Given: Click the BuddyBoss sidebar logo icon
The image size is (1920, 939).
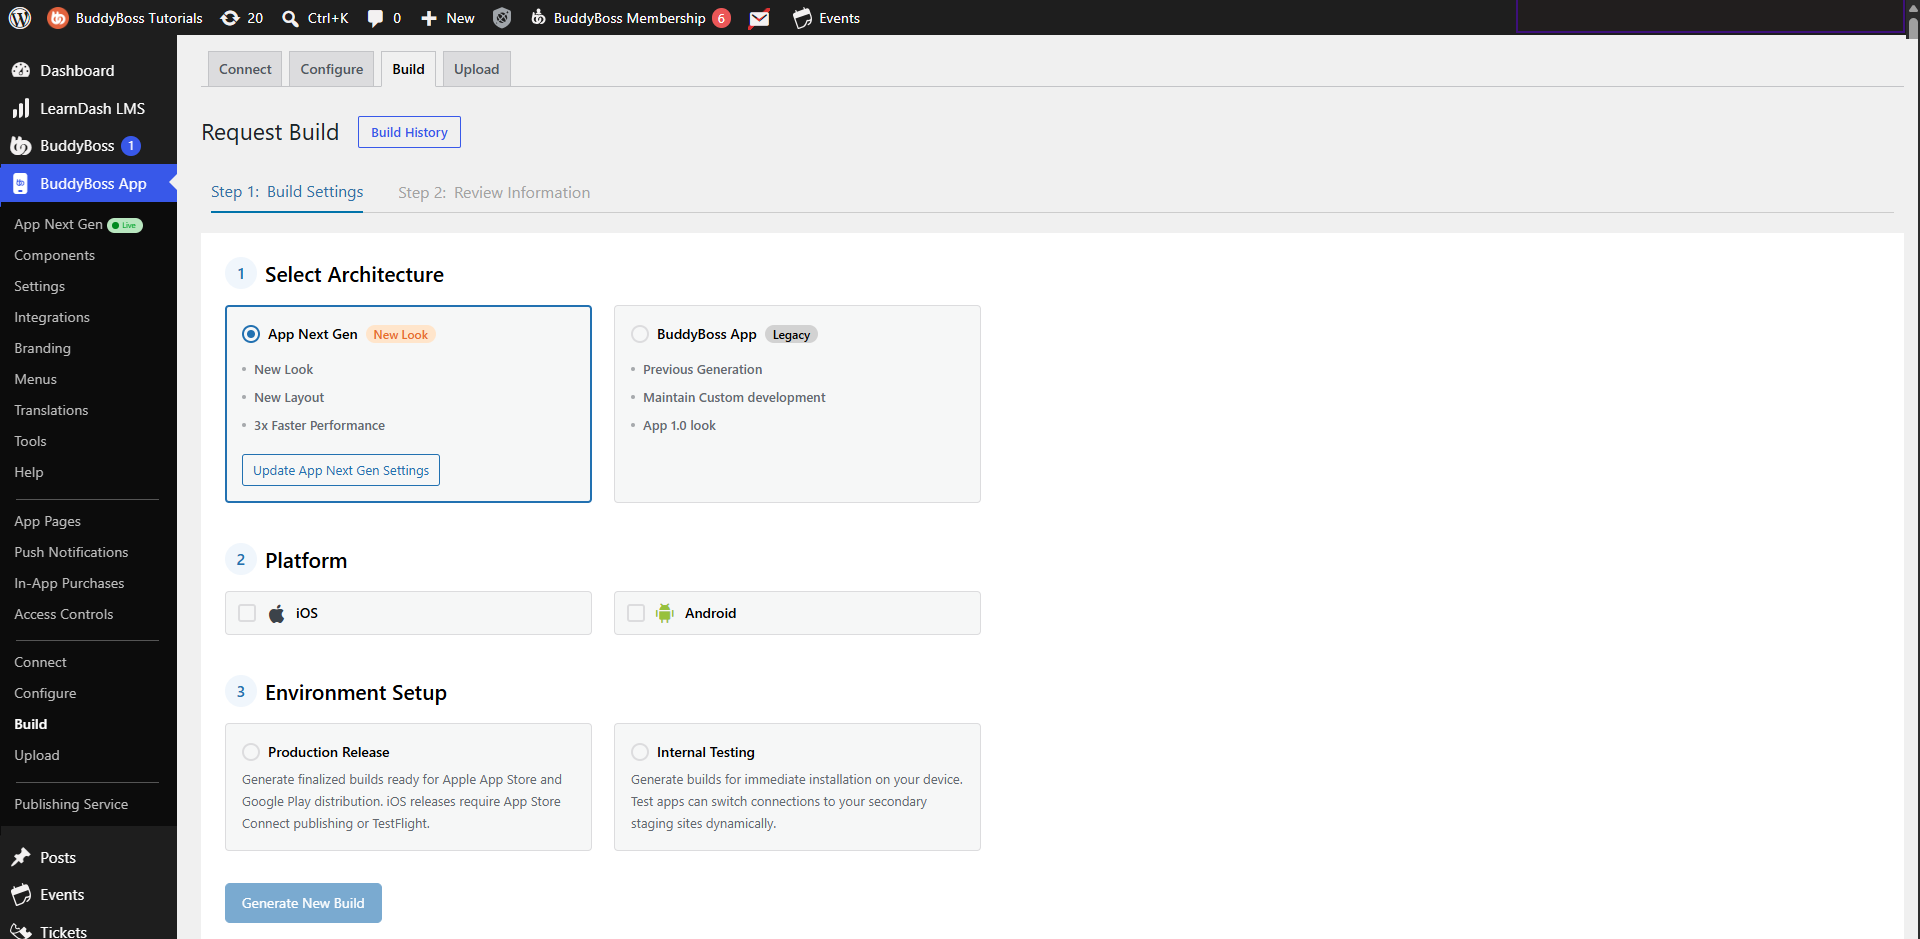Looking at the screenshot, I should pyautogui.click(x=21, y=146).
